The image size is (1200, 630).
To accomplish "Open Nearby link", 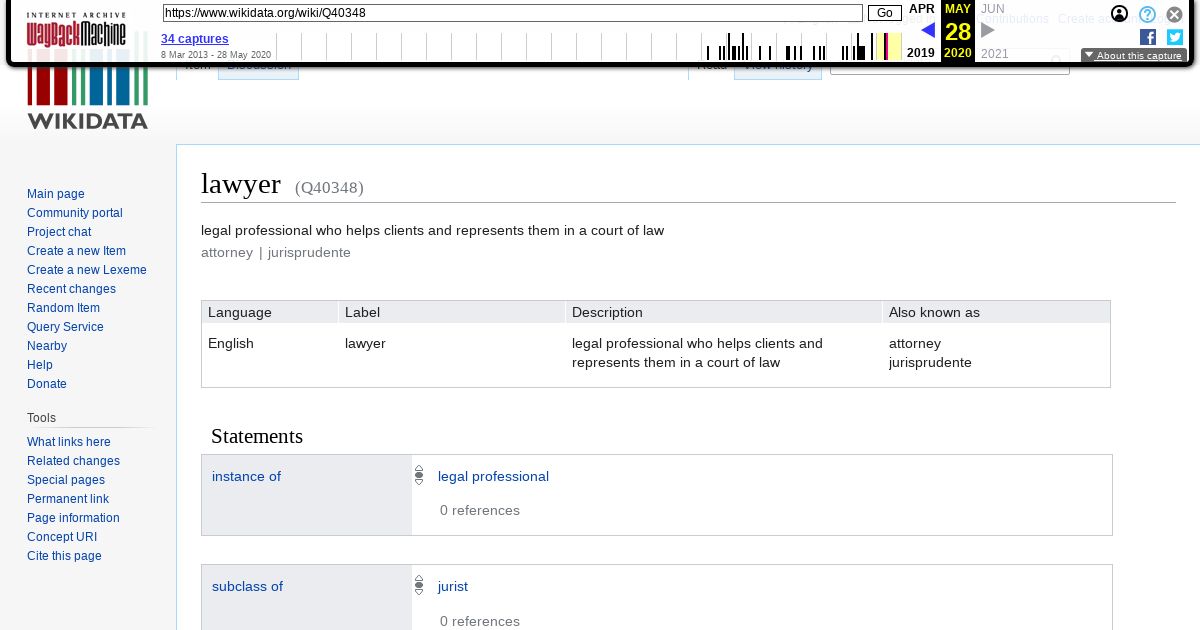I will click(47, 346).
